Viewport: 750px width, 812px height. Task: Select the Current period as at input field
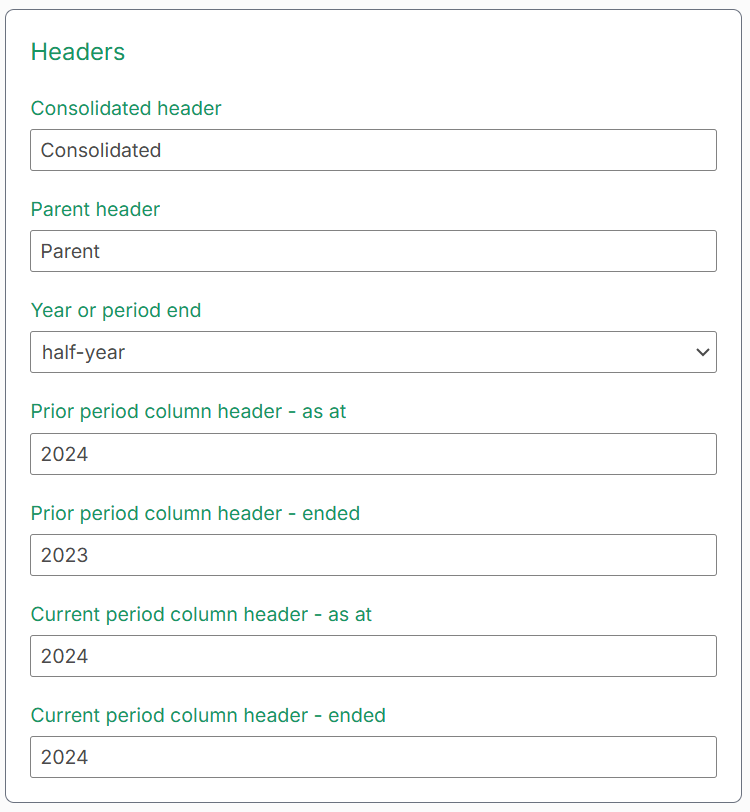pos(373,656)
